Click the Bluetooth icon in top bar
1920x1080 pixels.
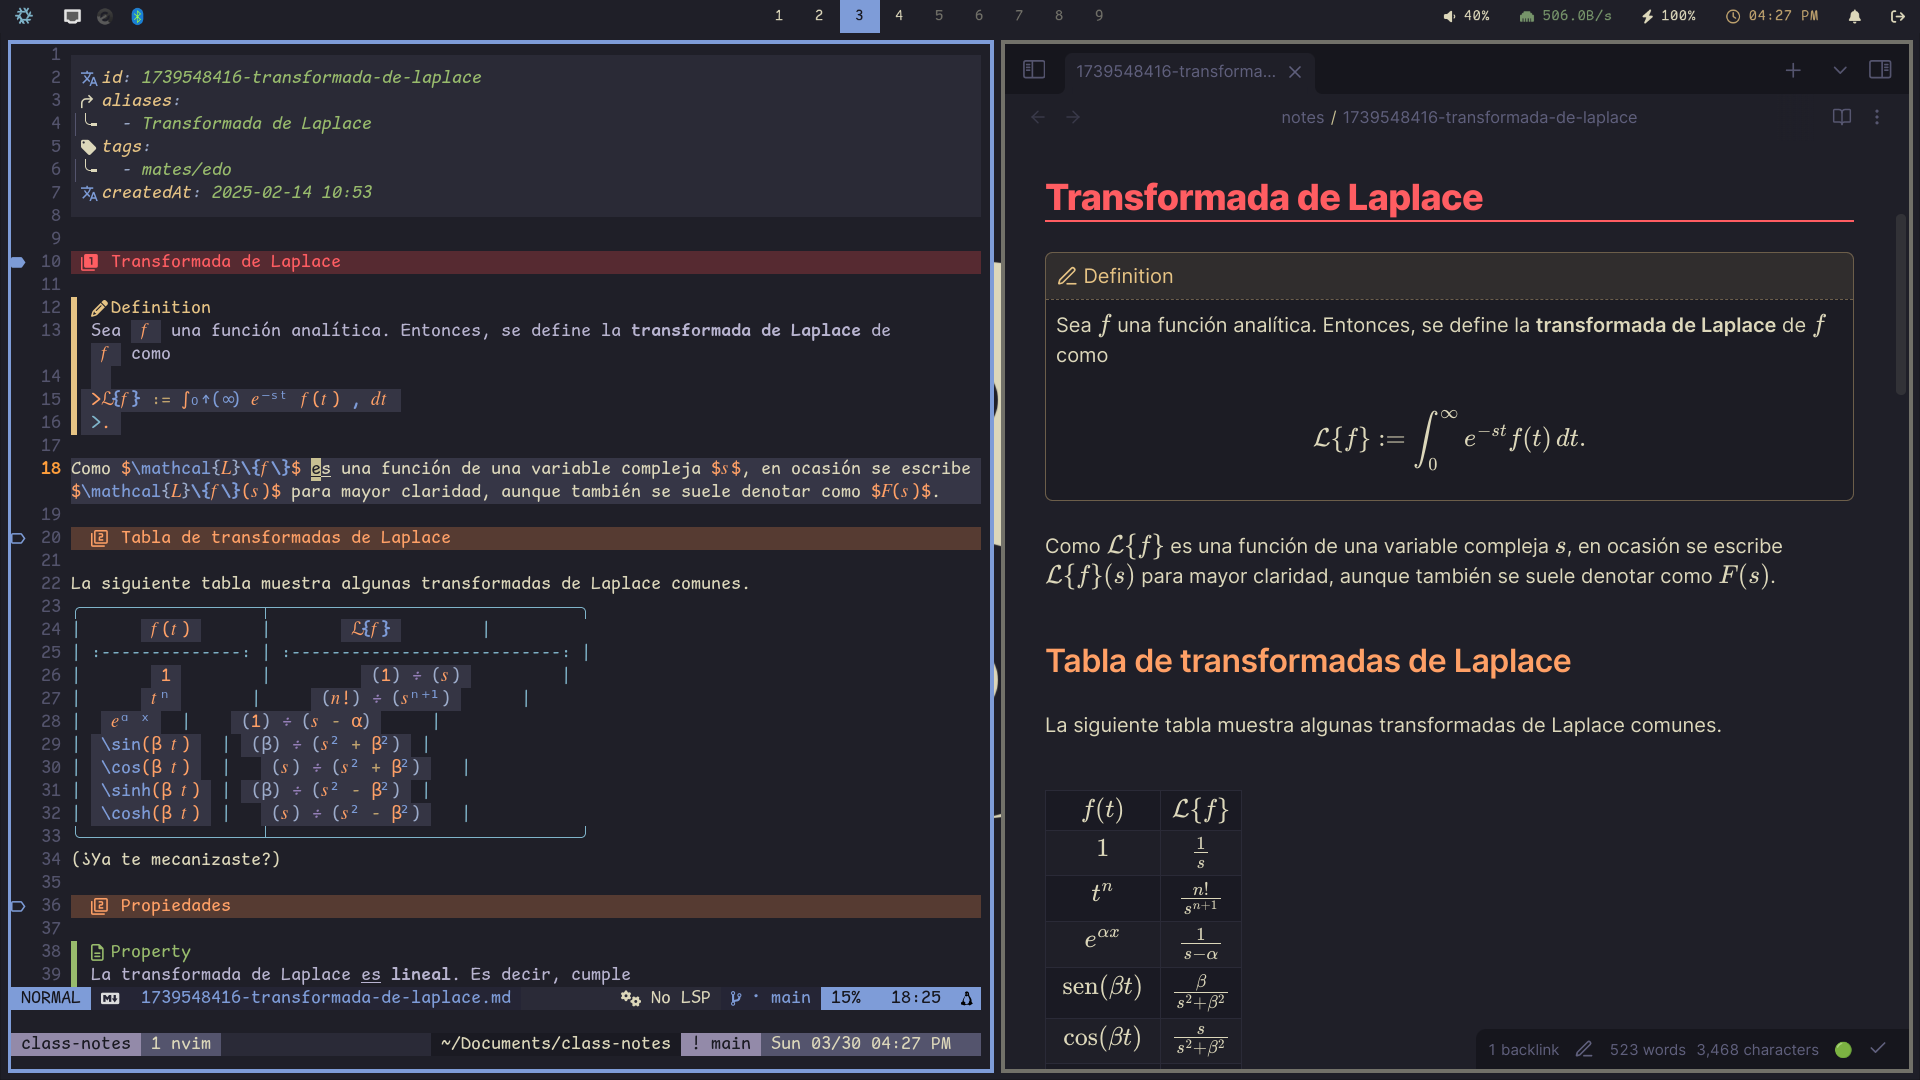137,16
